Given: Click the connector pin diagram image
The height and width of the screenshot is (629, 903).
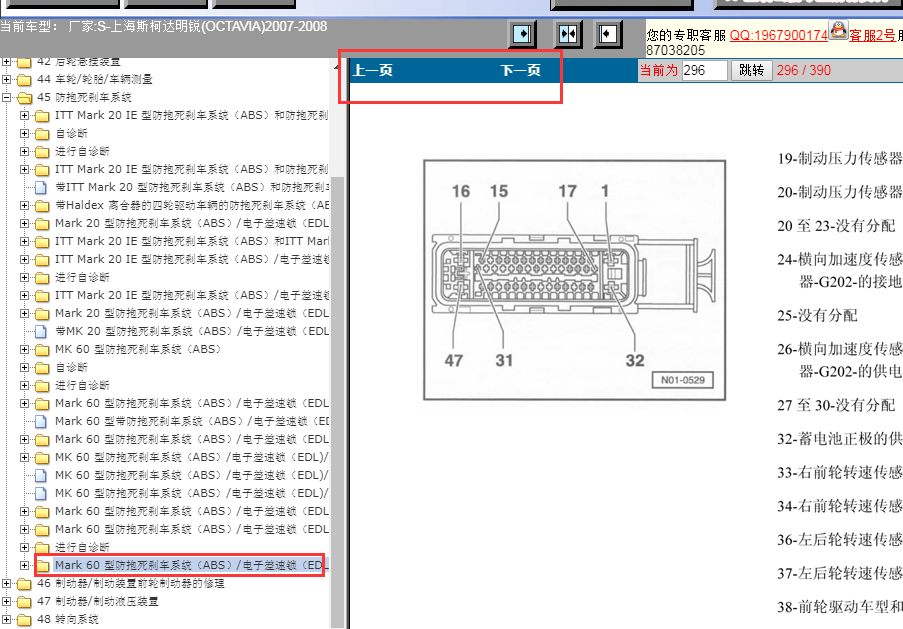Looking at the screenshot, I should point(574,280).
